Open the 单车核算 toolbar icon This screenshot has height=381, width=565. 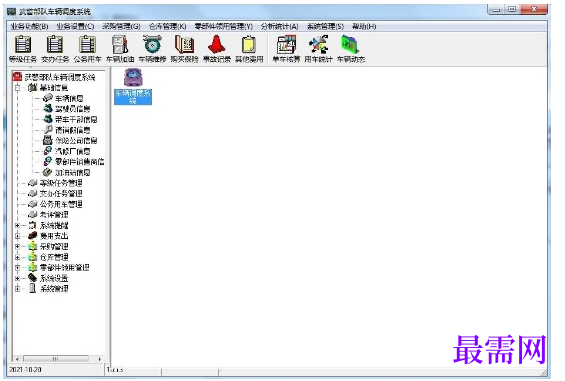tap(286, 49)
